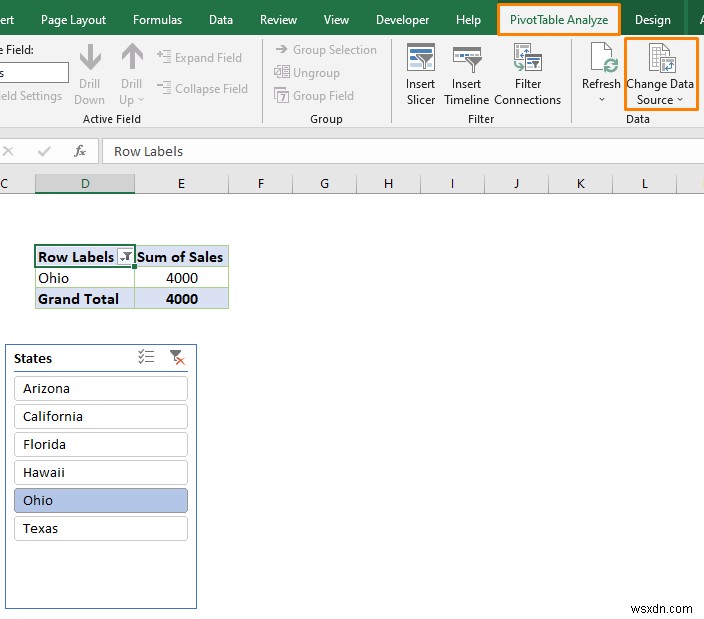Toggle the California slicer item
The height and width of the screenshot is (619, 704).
101,416
